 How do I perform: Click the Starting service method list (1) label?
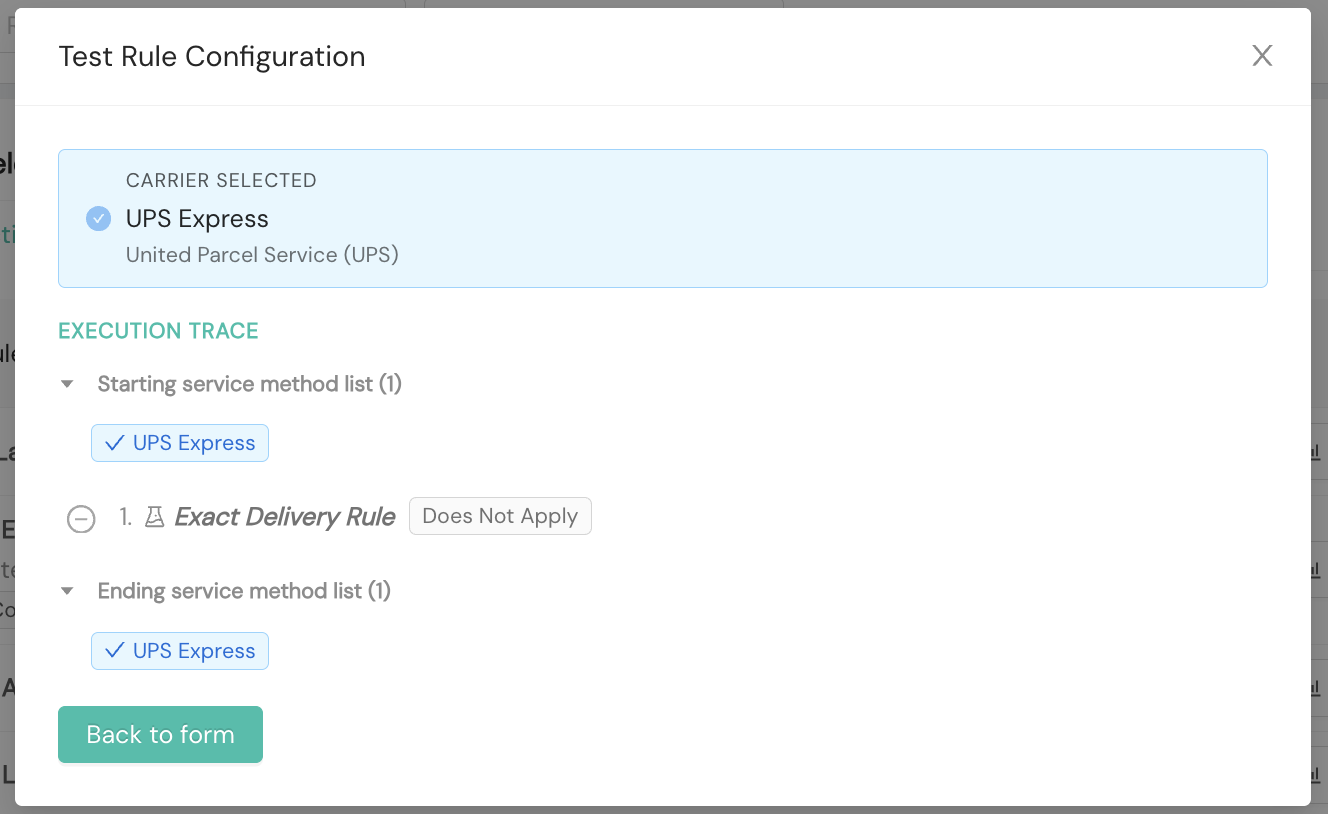[250, 384]
